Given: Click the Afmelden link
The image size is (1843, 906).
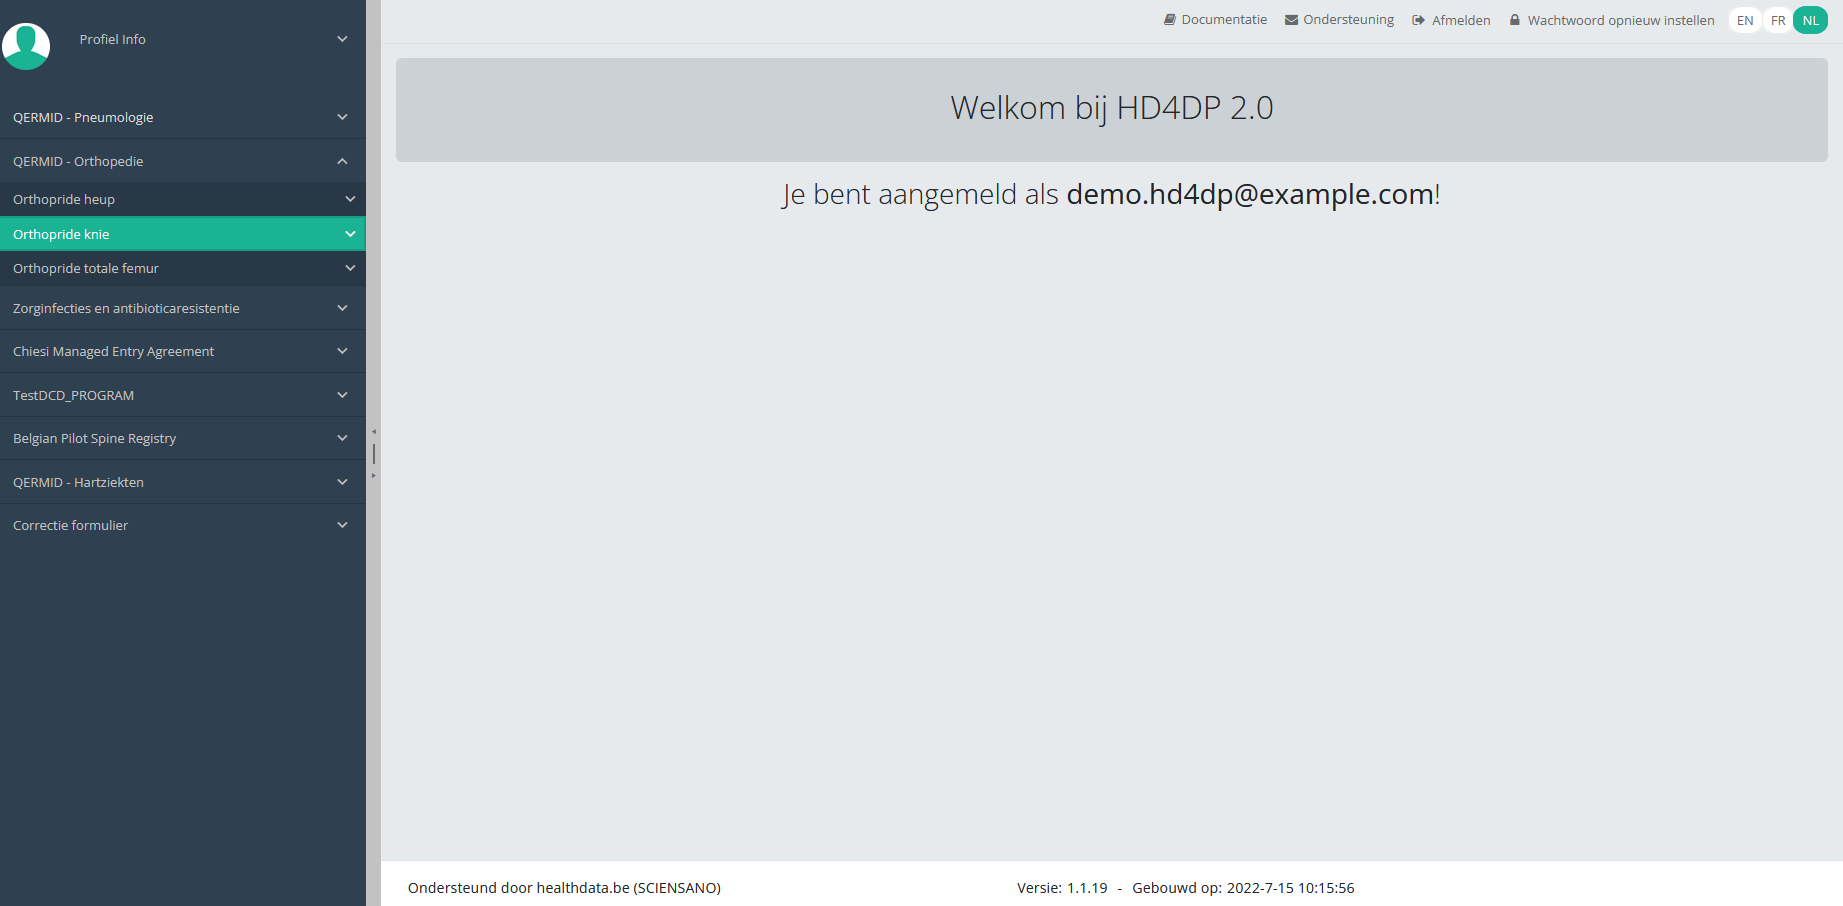Looking at the screenshot, I should point(1461,20).
